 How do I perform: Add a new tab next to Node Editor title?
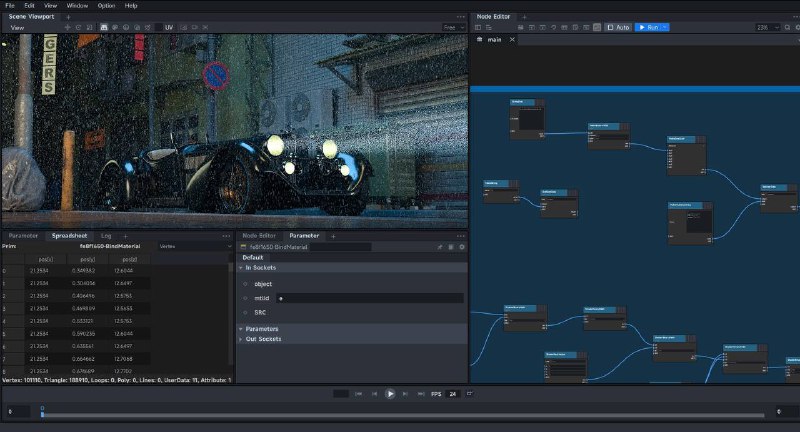click(524, 17)
